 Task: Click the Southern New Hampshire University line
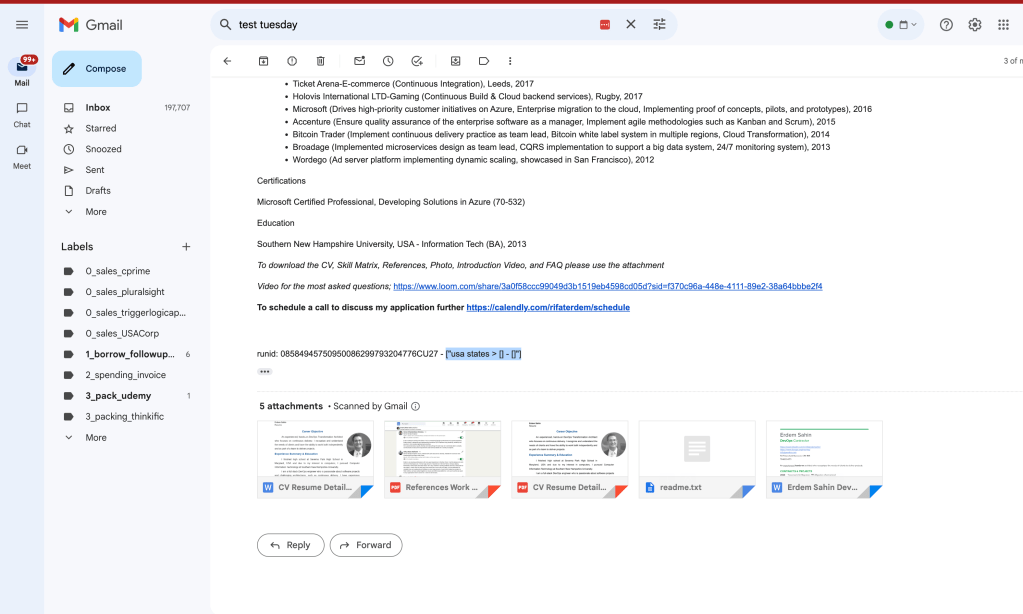[x=391, y=244]
